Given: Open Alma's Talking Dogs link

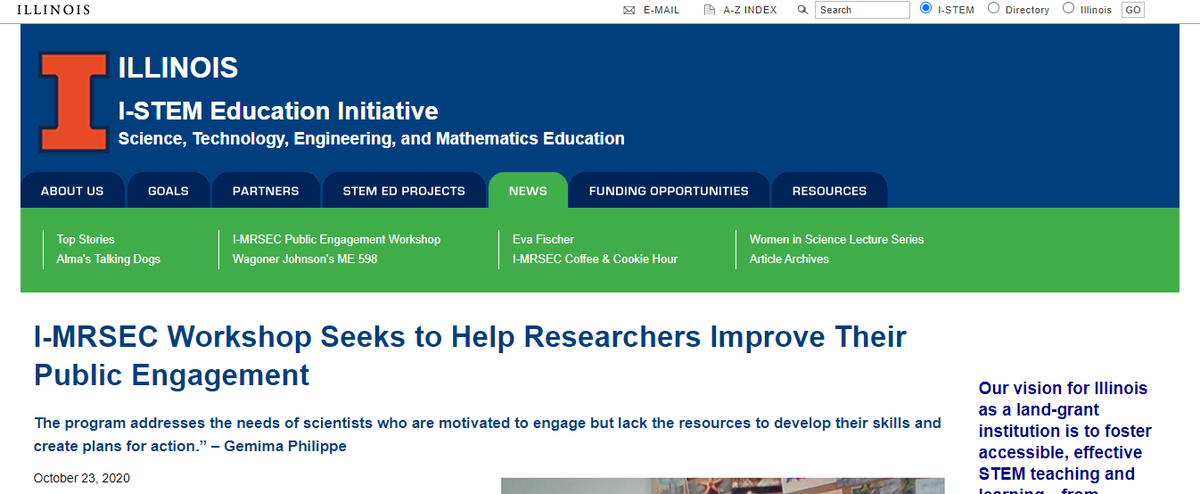Looking at the screenshot, I should tap(109, 259).
